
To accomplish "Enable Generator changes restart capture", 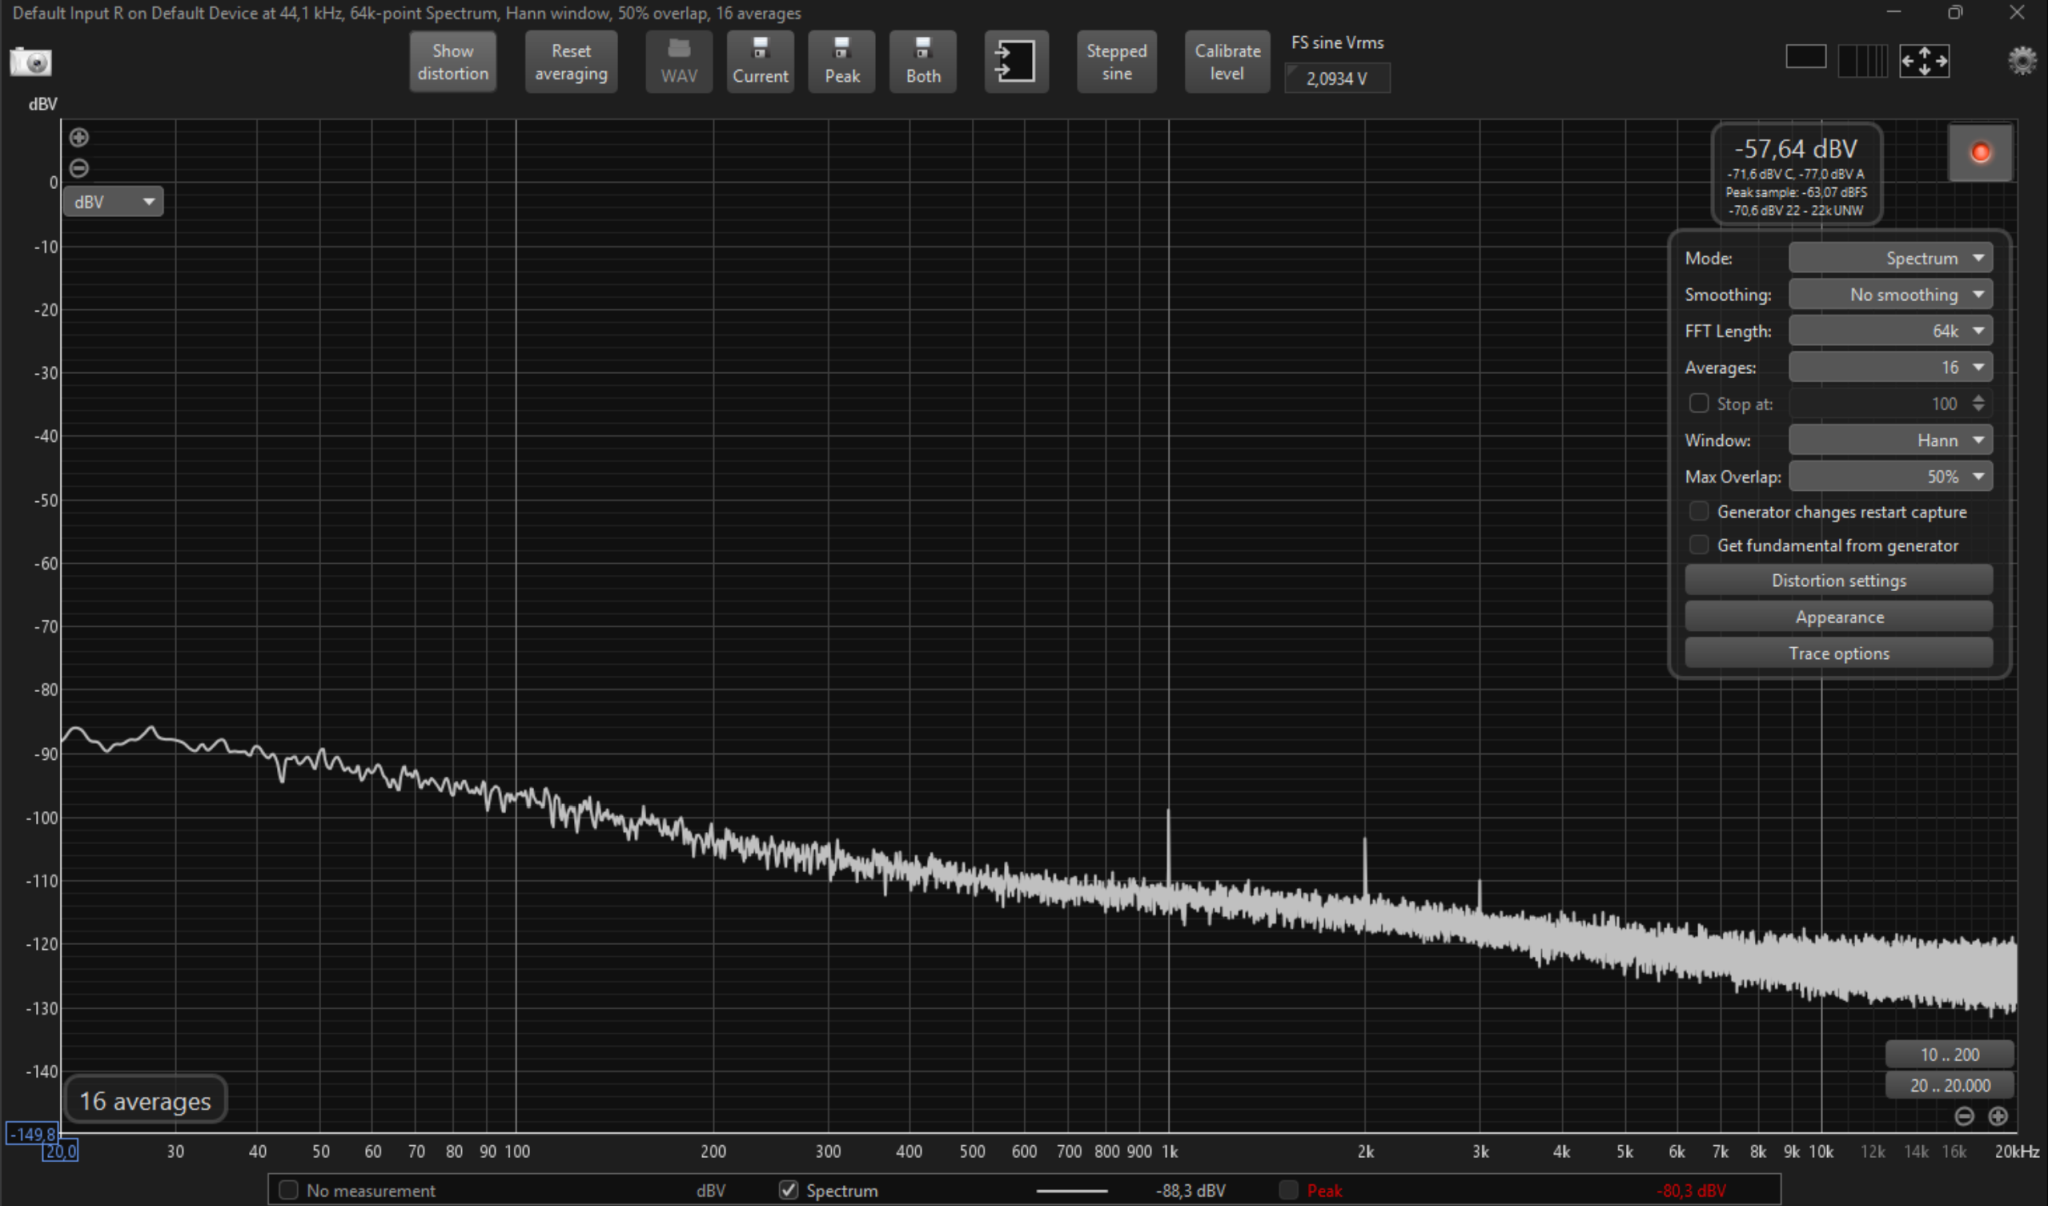I will tap(1699, 511).
